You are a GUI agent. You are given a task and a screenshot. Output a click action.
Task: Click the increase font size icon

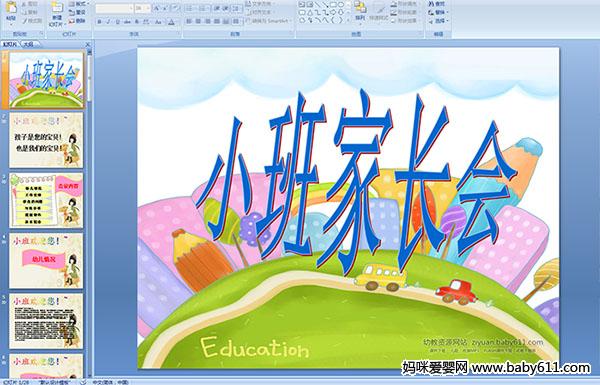[156, 8]
